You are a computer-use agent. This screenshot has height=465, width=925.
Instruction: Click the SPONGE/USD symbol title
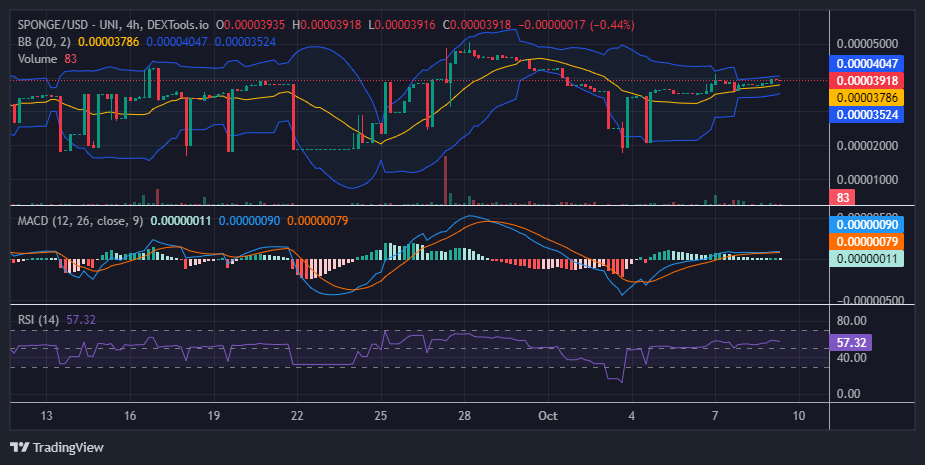click(x=113, y=25)
